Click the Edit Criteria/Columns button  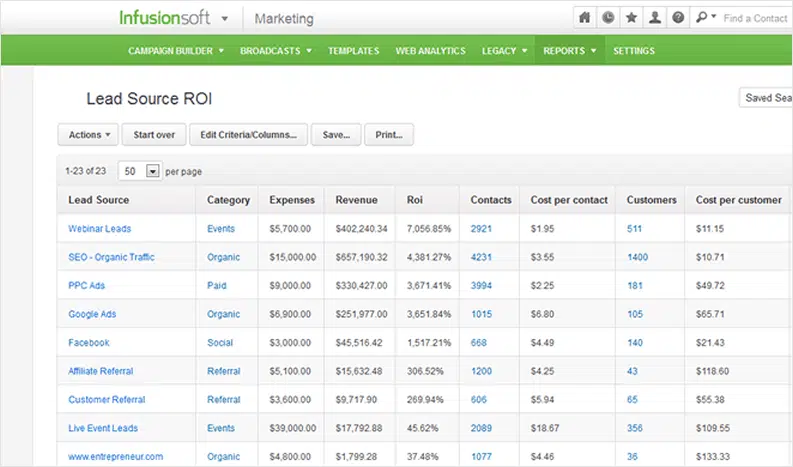(248, 135)
